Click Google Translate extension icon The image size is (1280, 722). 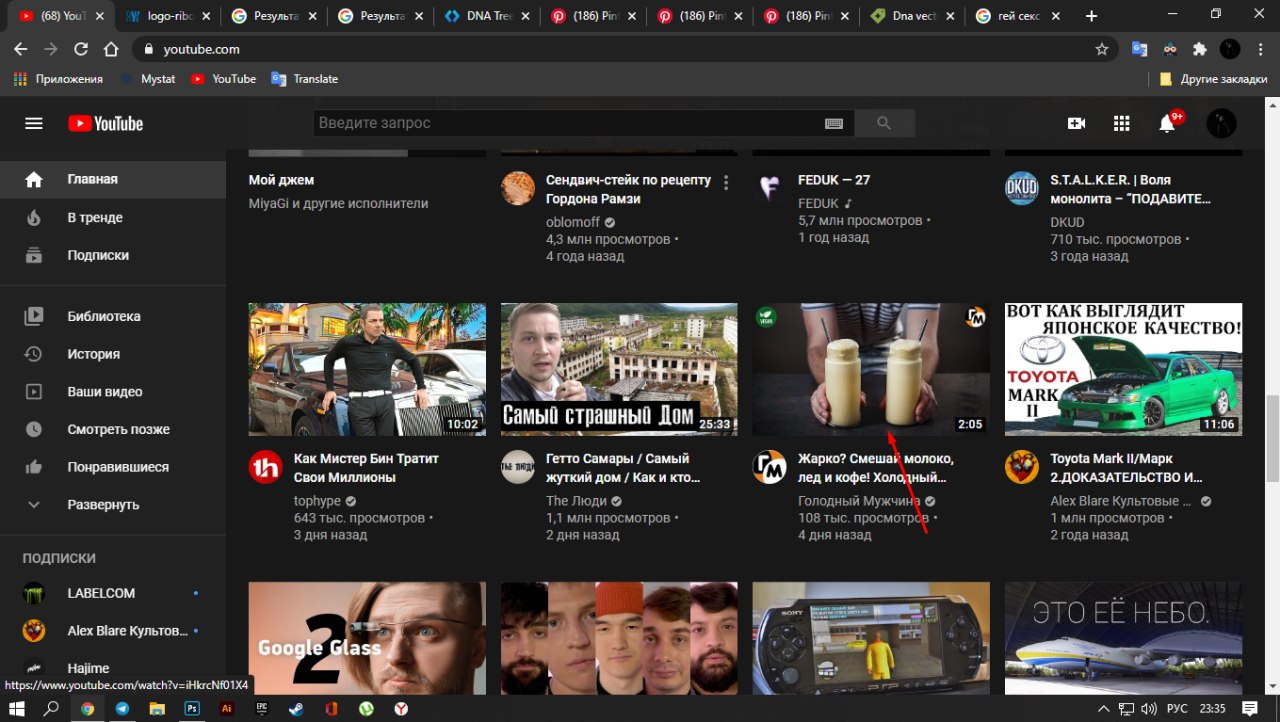1139,49
